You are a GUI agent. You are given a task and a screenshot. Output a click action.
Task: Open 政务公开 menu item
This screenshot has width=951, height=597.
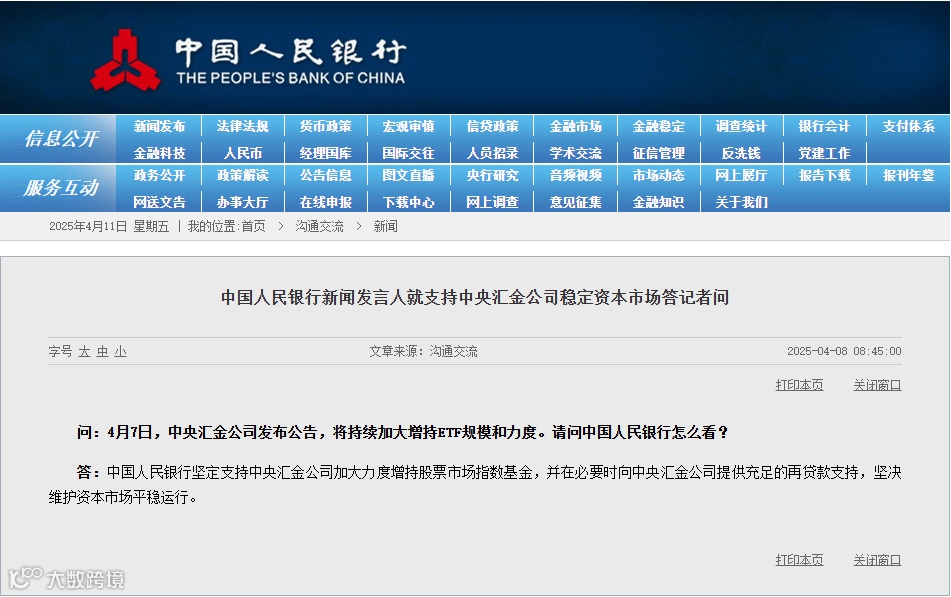pos(160,175)
